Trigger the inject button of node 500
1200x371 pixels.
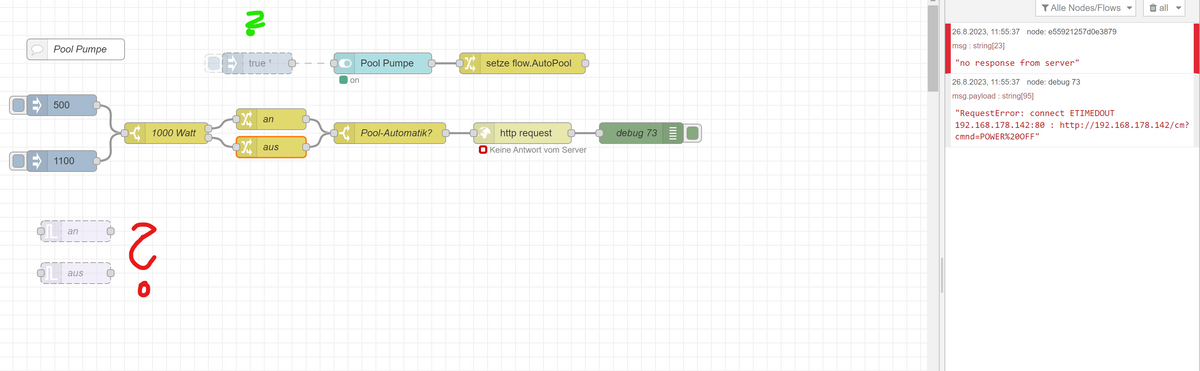tap(17, 106)
